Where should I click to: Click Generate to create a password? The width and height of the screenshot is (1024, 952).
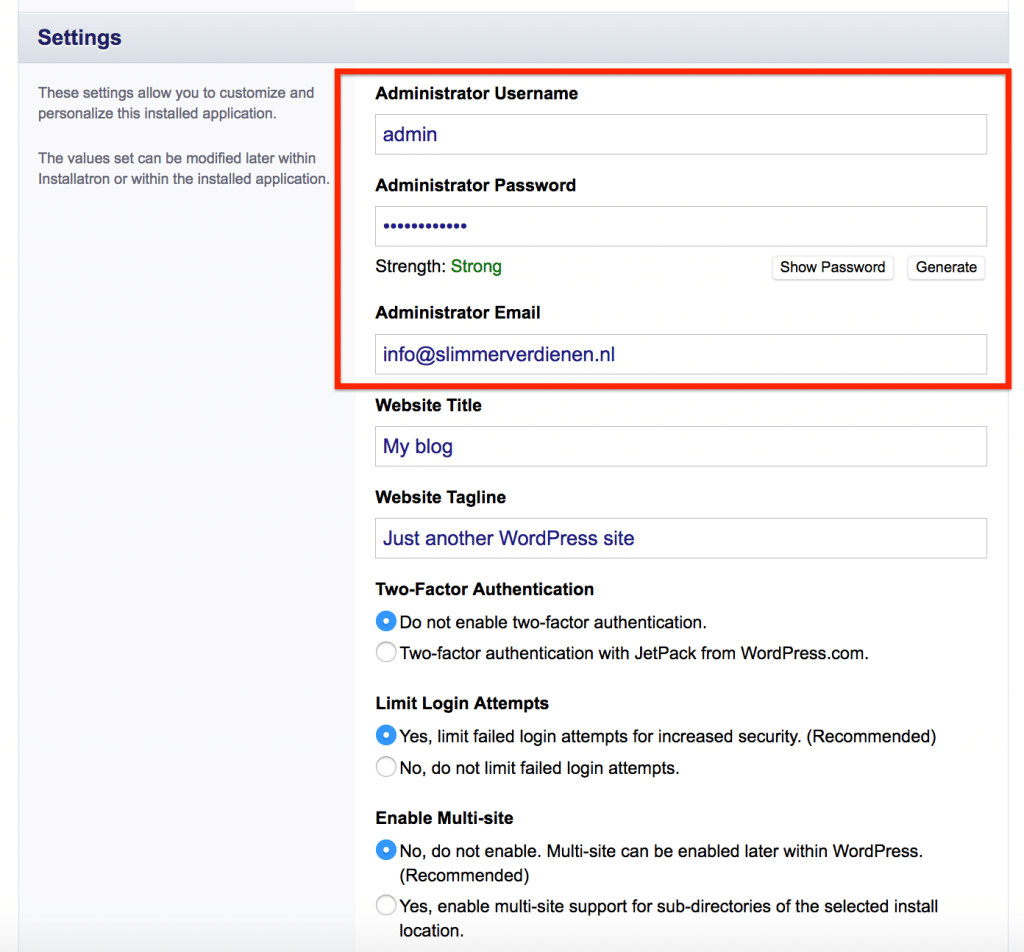coord(945,267)
